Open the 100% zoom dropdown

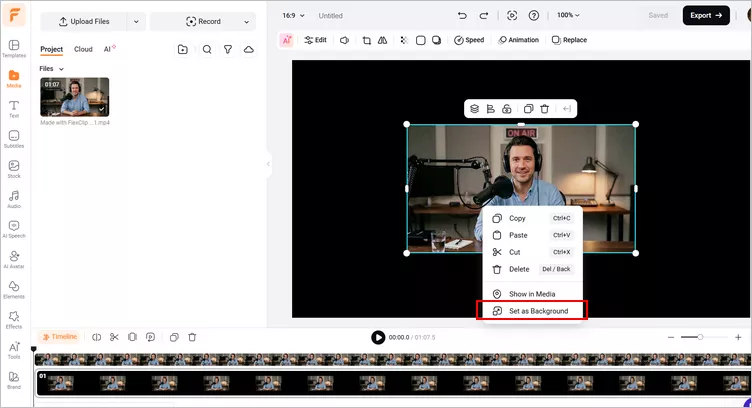coord(568,15)
